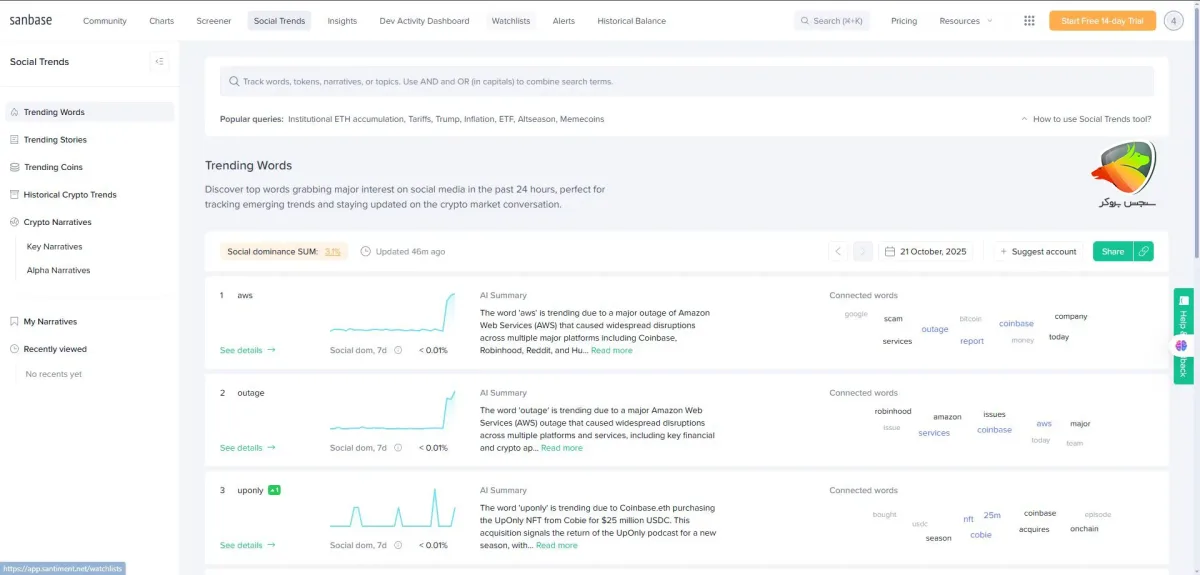
Task: Click See details for outage
Action: pyautogui.click(x=248, y=448)
